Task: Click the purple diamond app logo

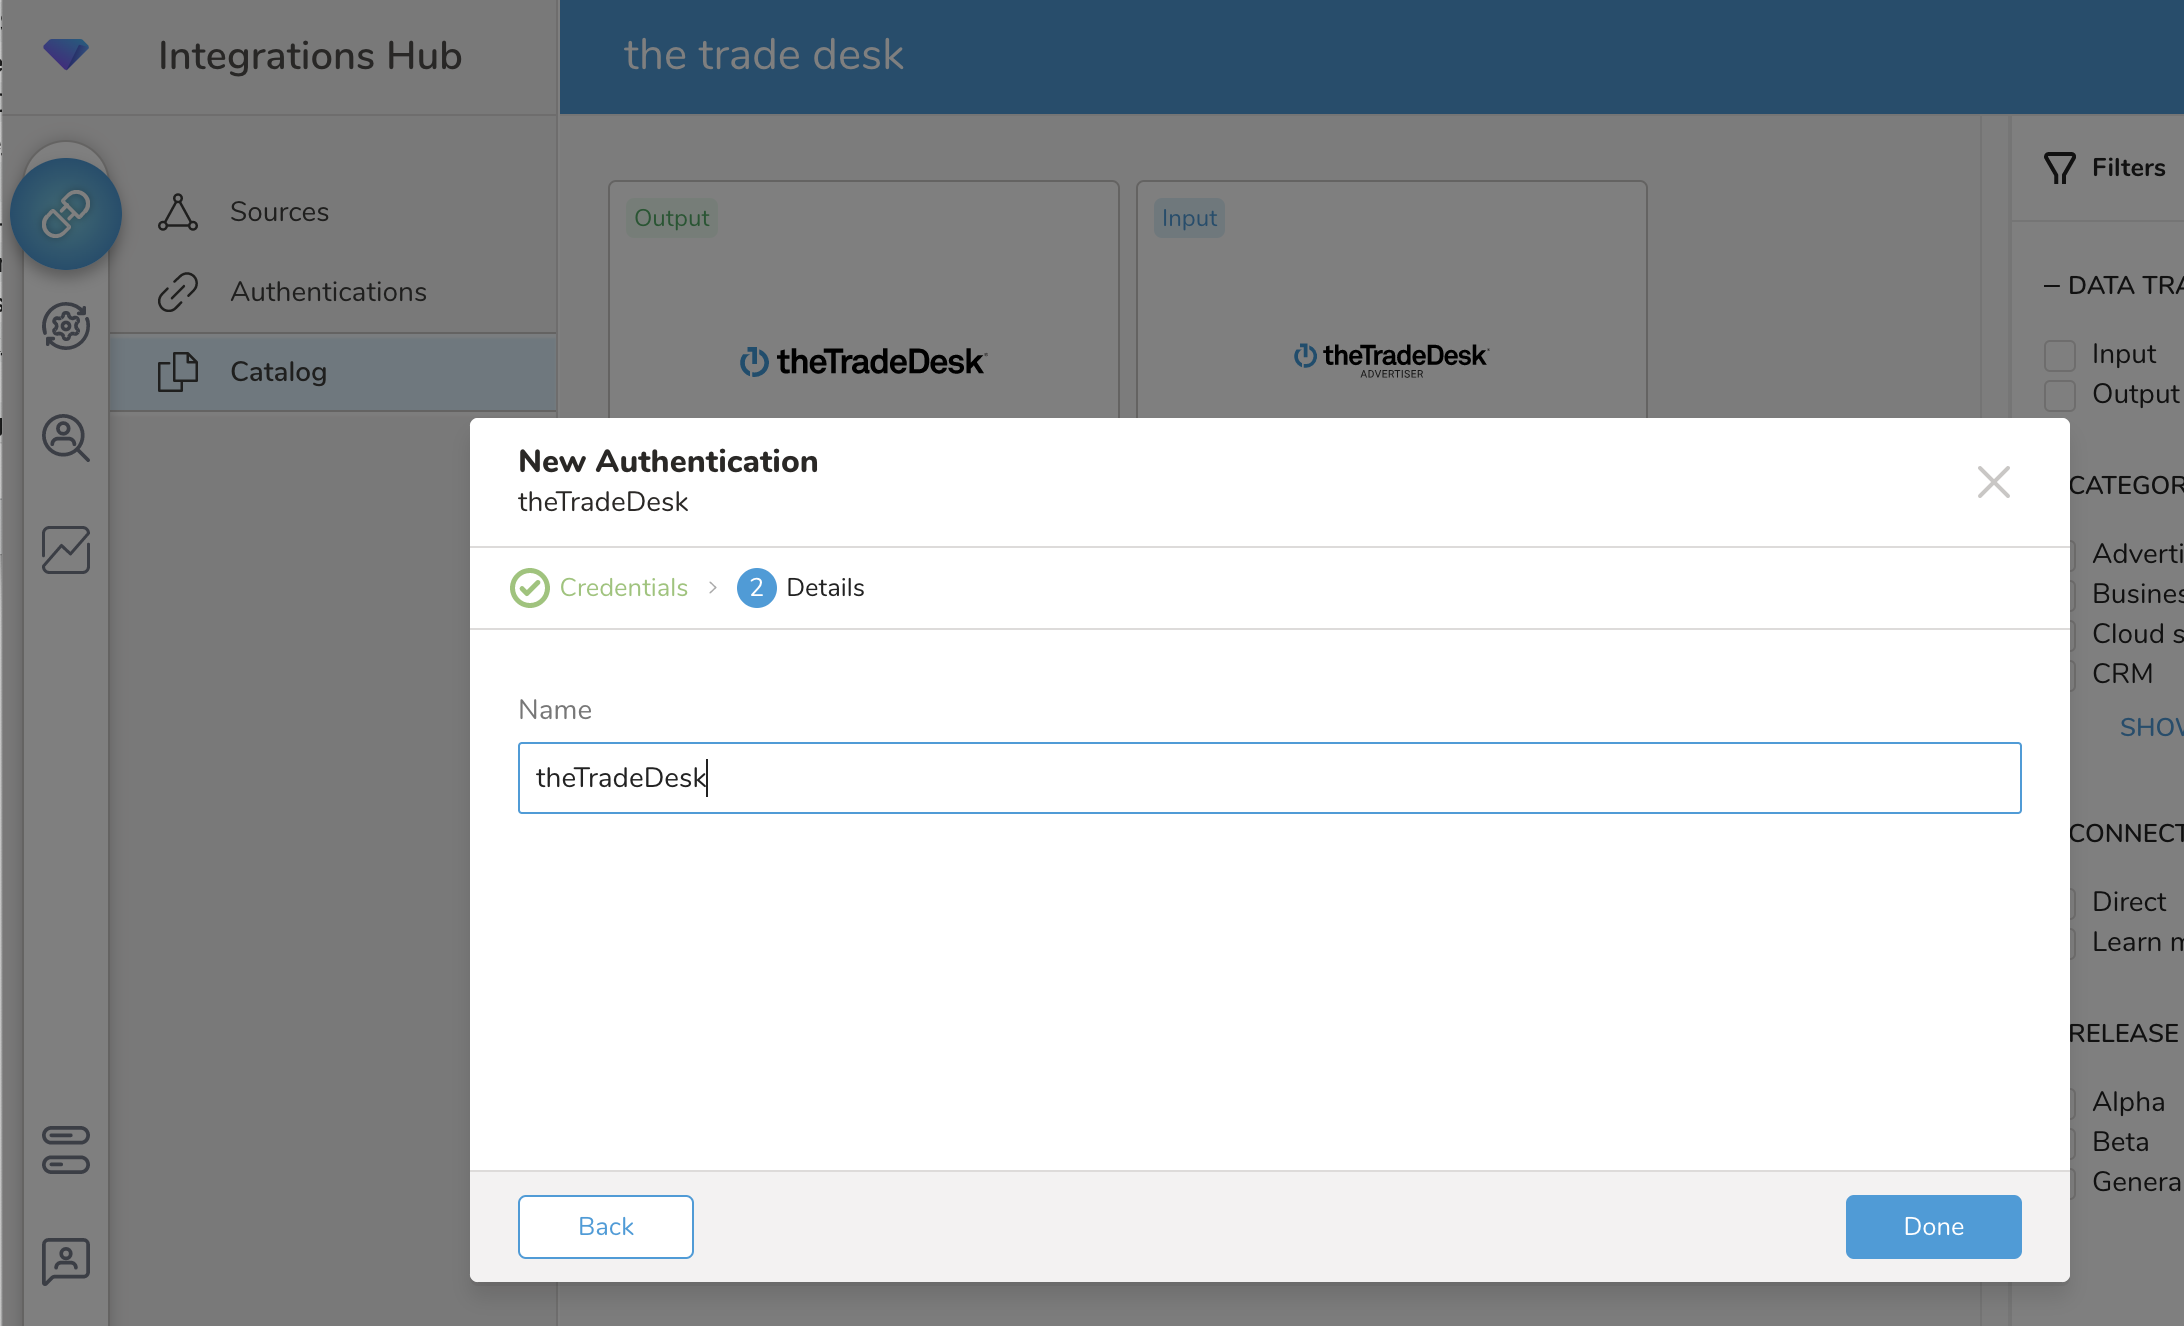Action: 66,54
